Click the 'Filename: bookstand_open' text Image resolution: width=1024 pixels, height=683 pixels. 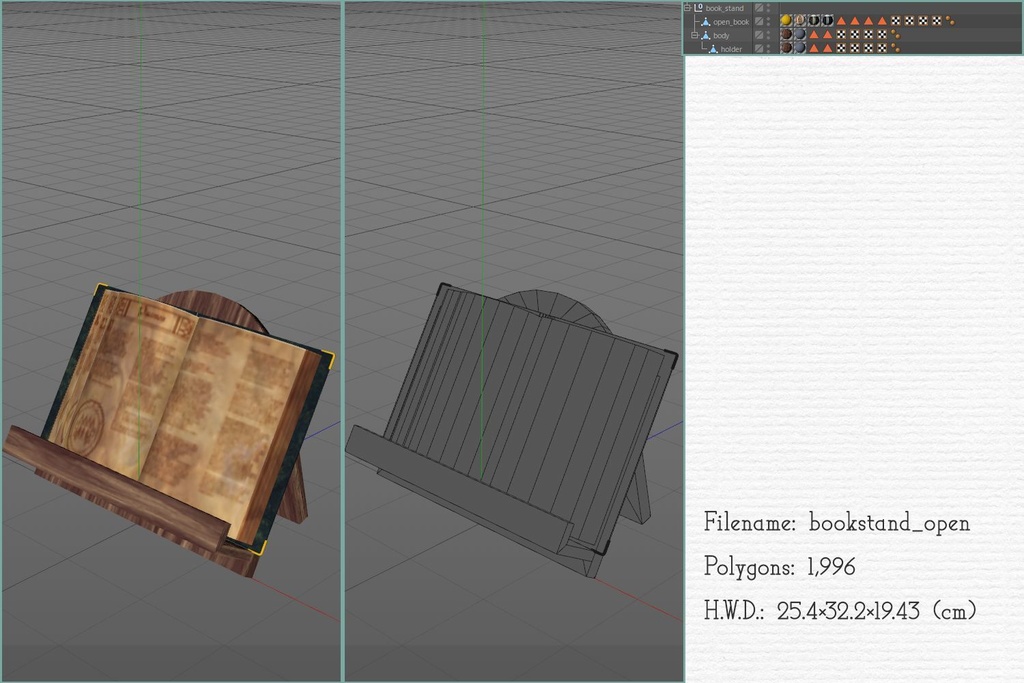[837, 523]
